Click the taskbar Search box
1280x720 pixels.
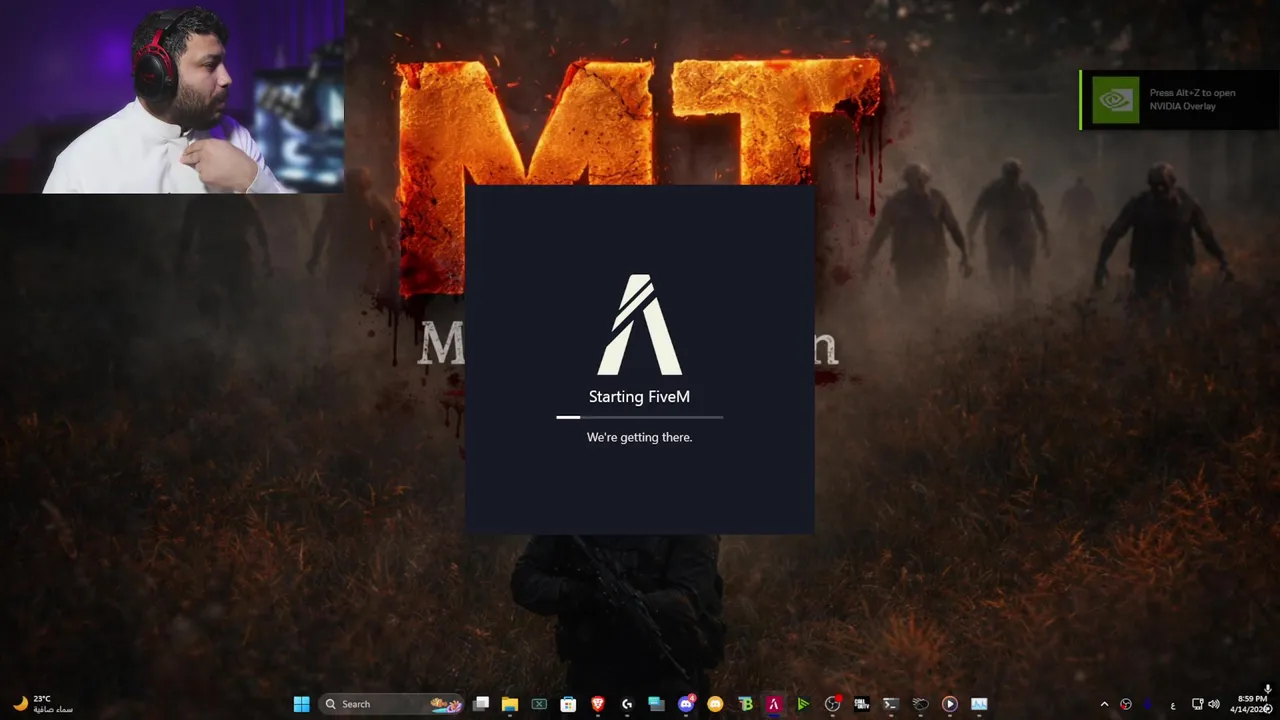pyautogui.click(x=392, y=704)
